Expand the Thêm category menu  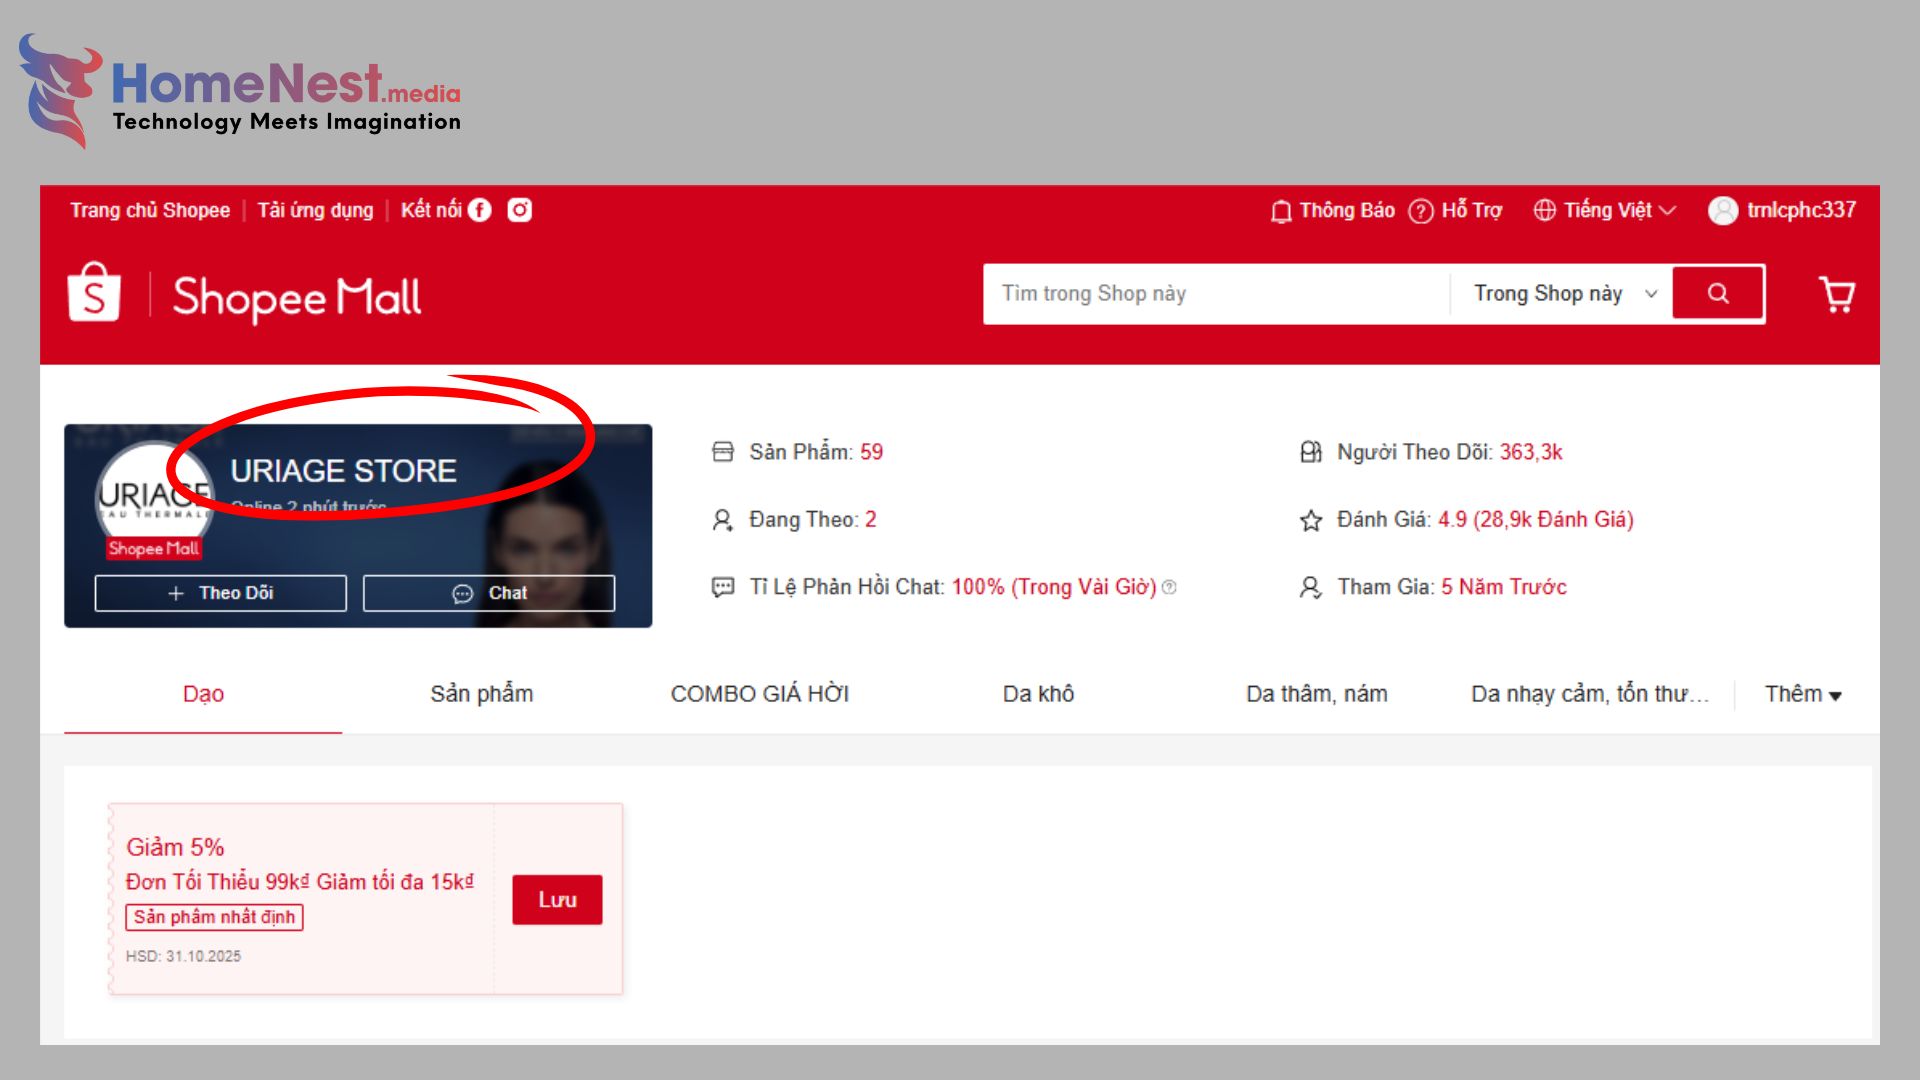(x=1802, y=694)
